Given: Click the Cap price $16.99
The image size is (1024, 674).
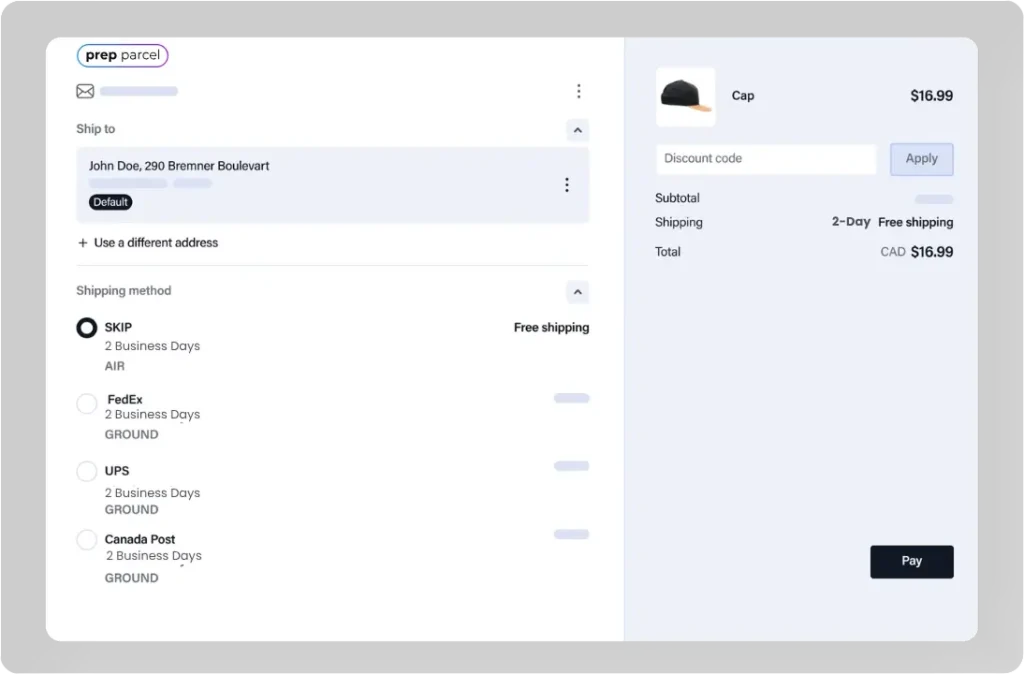Looking at the screenshot, I should pyautogui.click(x=931, y=96).
